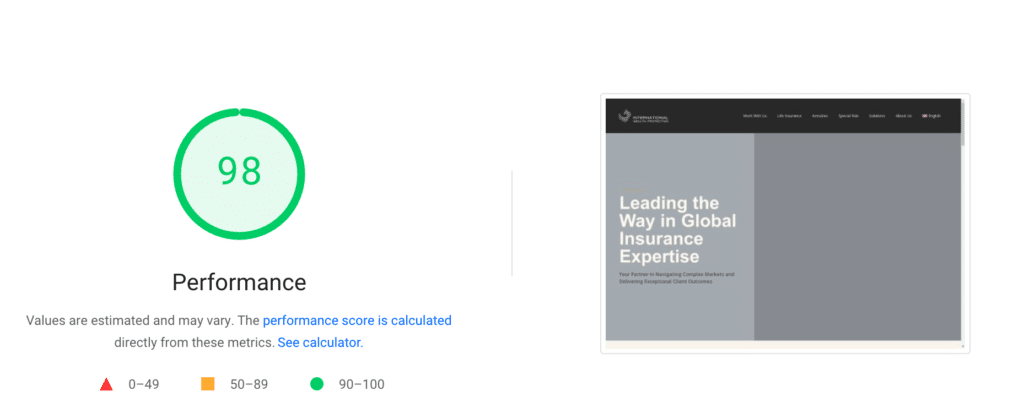Select 'Work With Us' in the site navigation

point(755,116)
